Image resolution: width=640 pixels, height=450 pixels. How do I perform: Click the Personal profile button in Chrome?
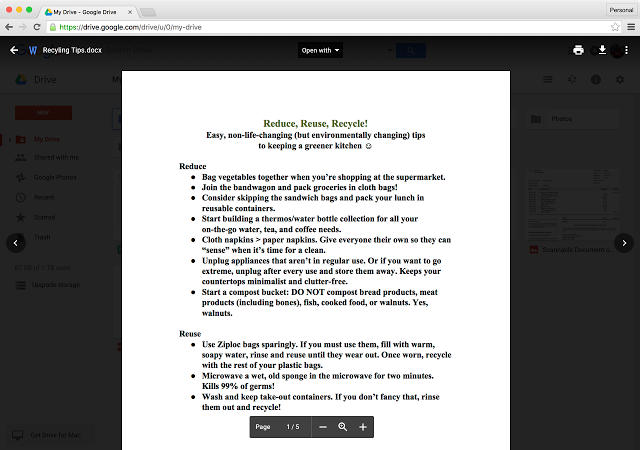(620, 8)
